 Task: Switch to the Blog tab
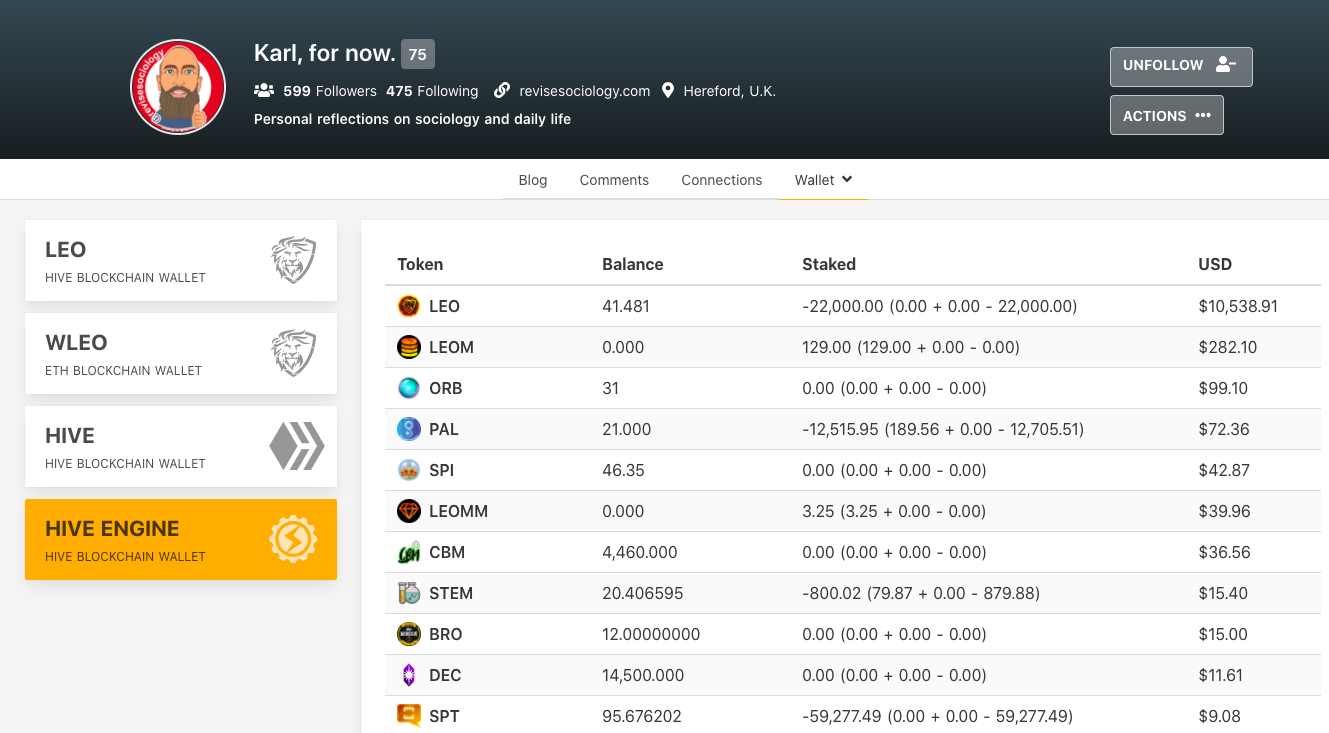coord(533,180)
